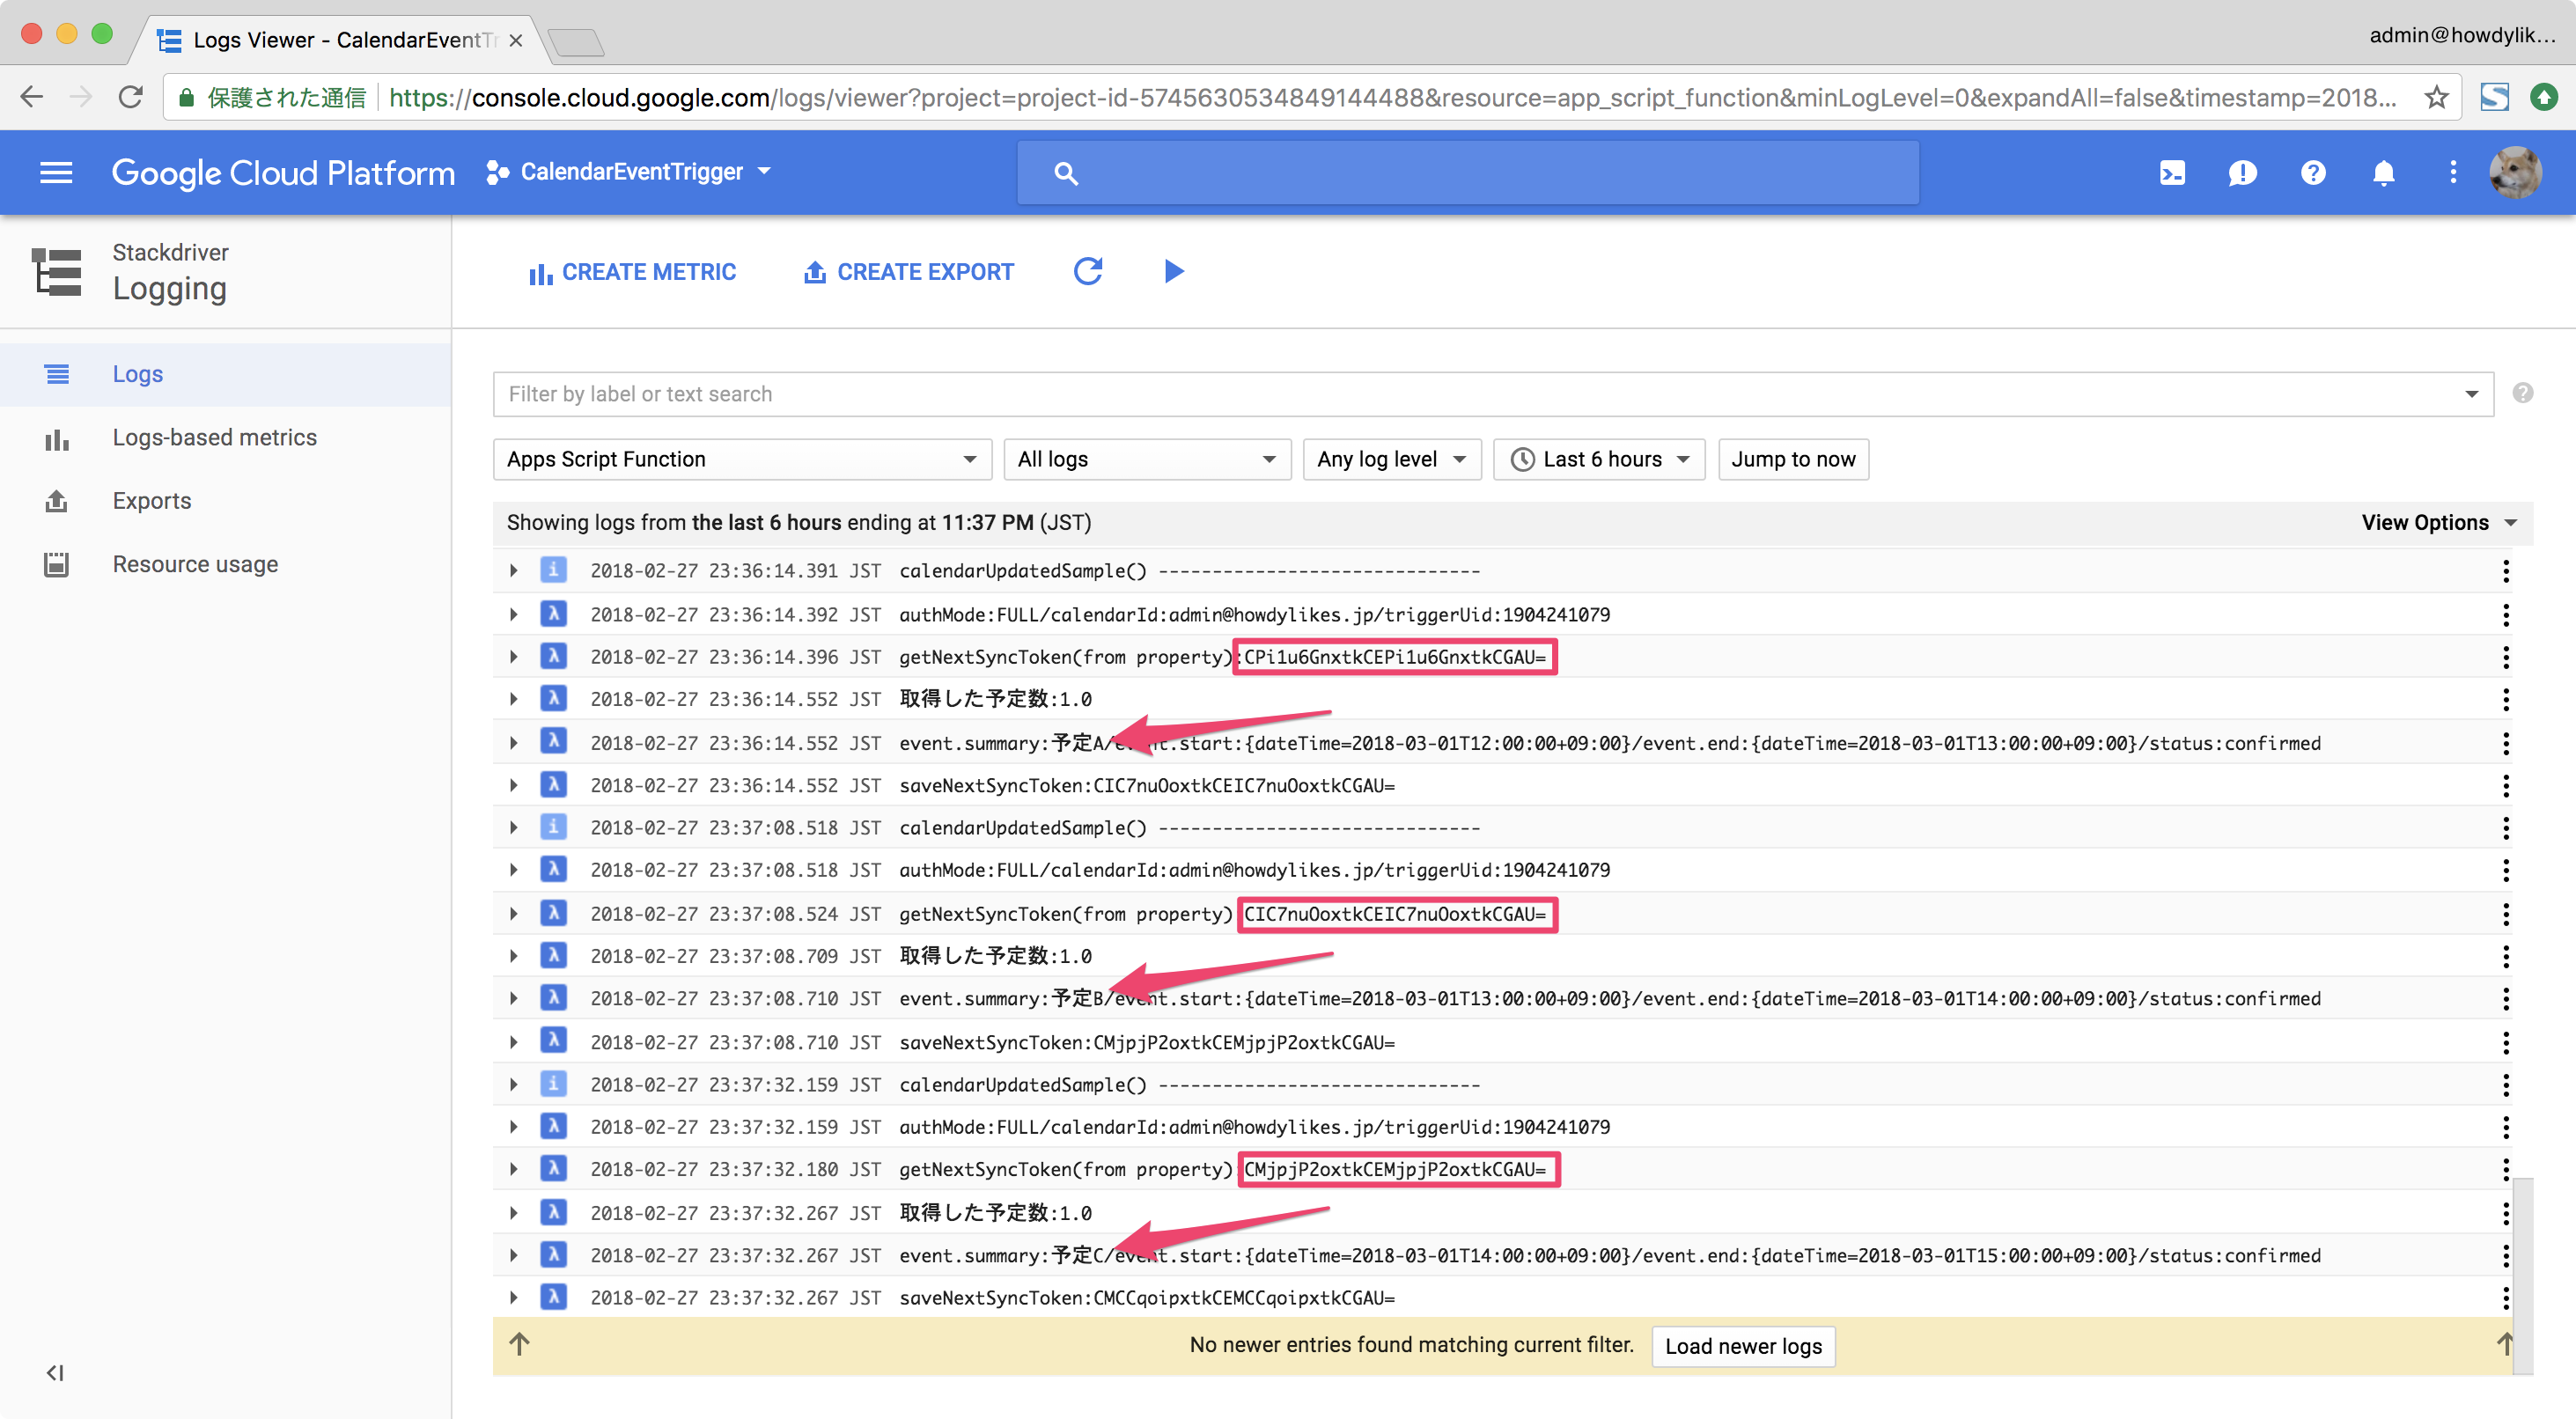This screenshot has width=2576, height=1419.
Task: Start streaming logs with the play icon
Action: (x=1174, y=271)
